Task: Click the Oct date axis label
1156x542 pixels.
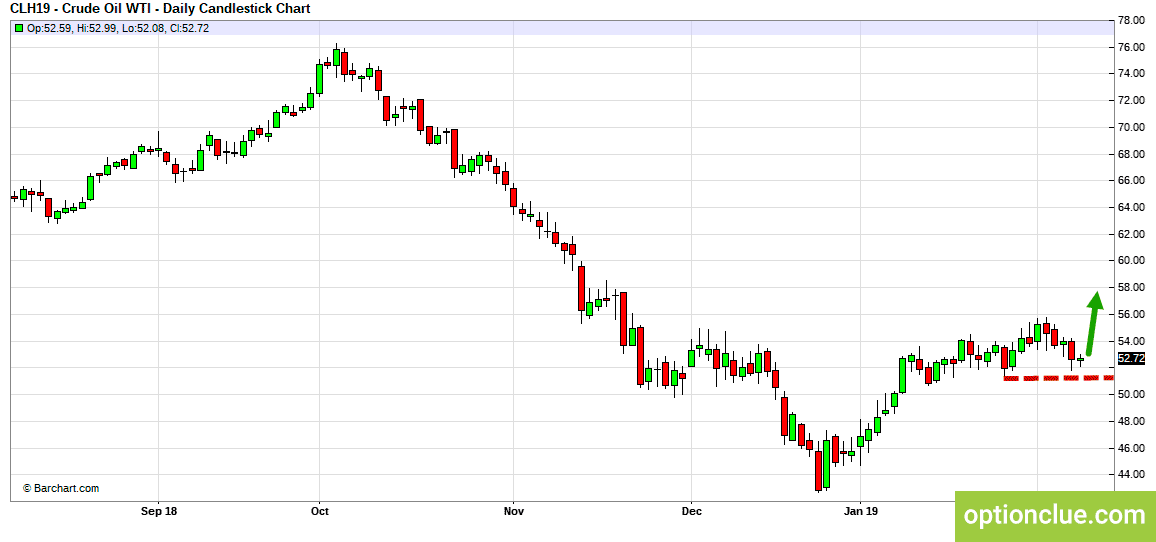Action: [319, 510]
